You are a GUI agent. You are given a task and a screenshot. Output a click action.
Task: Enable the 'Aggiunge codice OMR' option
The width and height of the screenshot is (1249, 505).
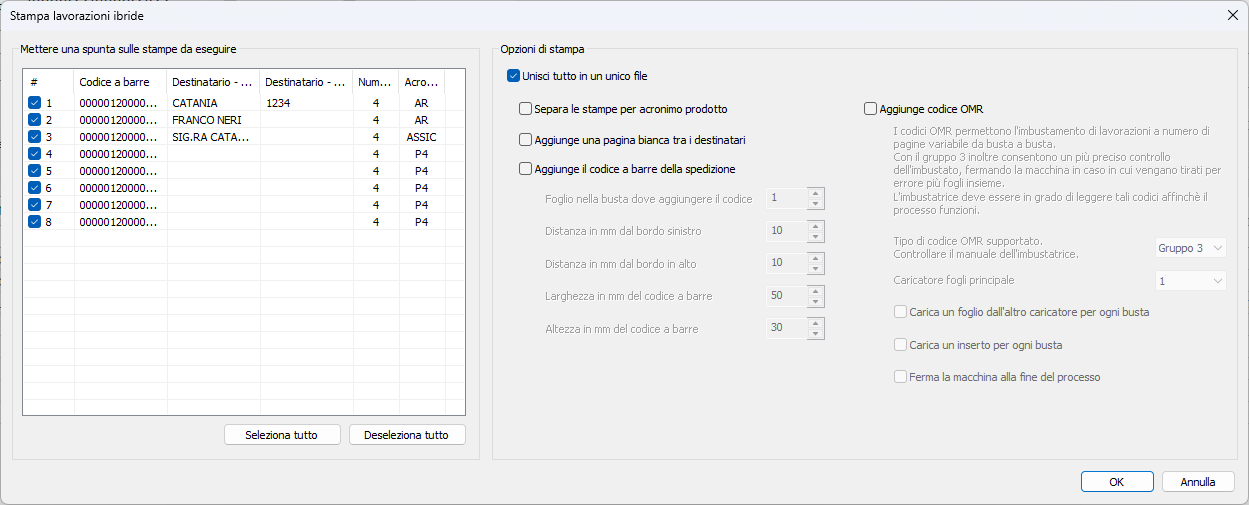(x=870, y=109)
